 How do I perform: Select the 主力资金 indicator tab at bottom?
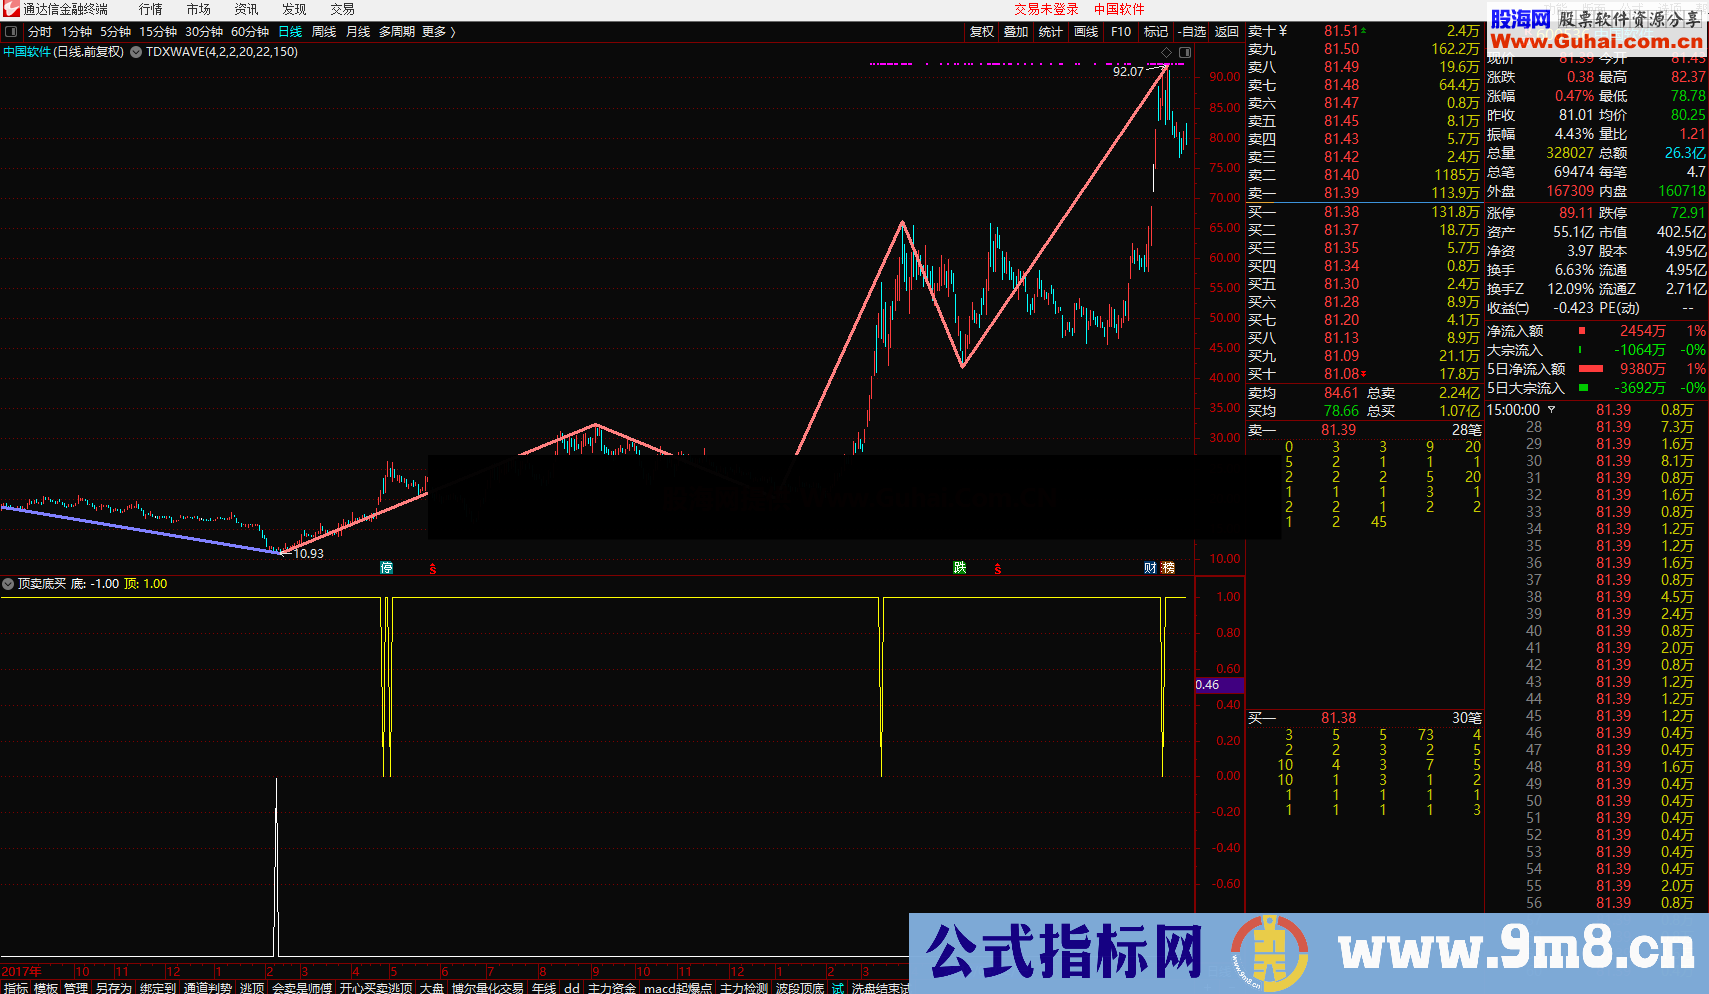611,988
